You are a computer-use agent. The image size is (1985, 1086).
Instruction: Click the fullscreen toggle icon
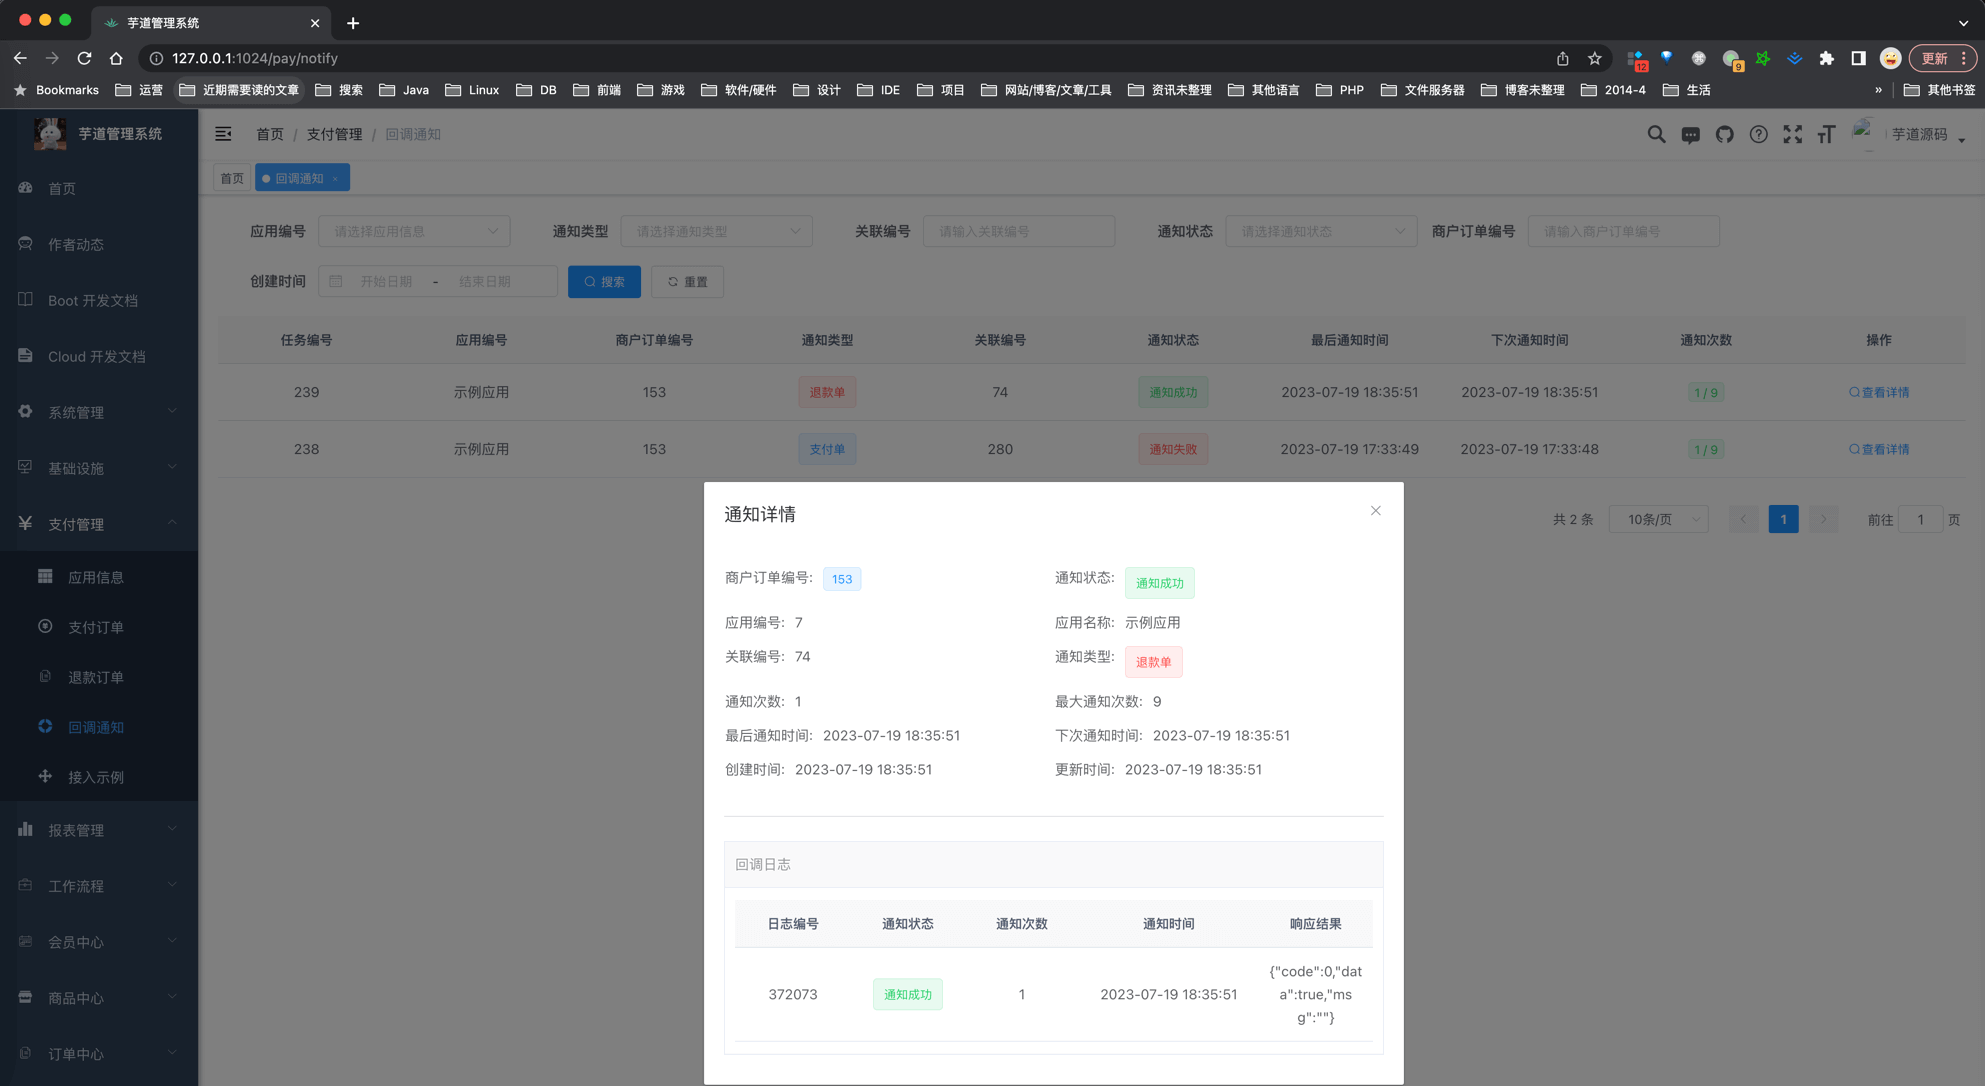tap(1792, 134)
